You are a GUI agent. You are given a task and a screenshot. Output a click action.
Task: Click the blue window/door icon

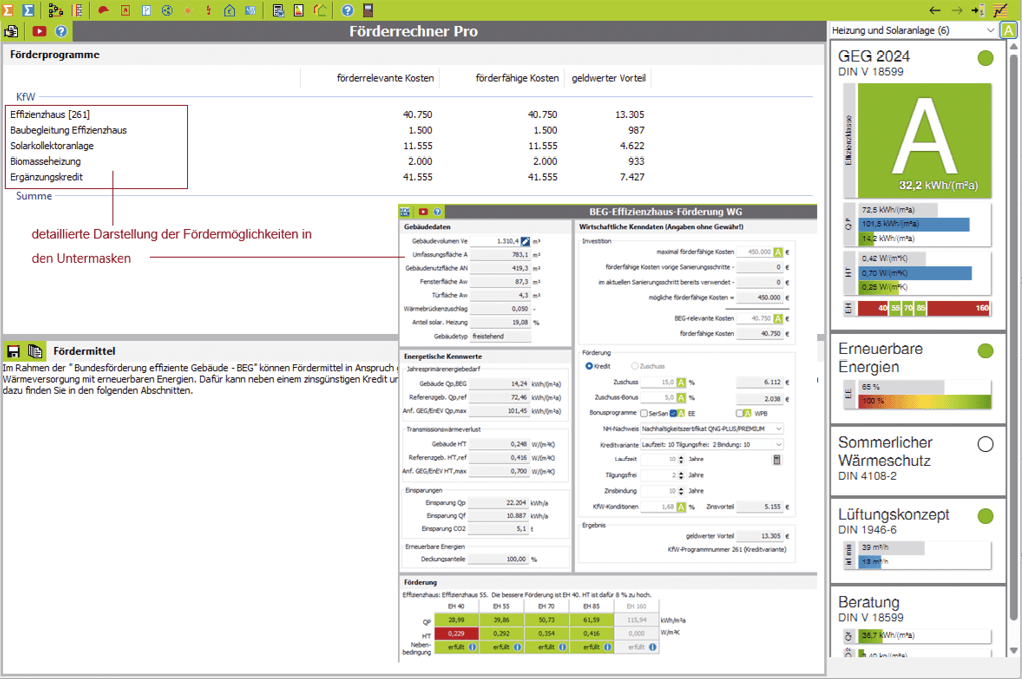click(146, 10)
